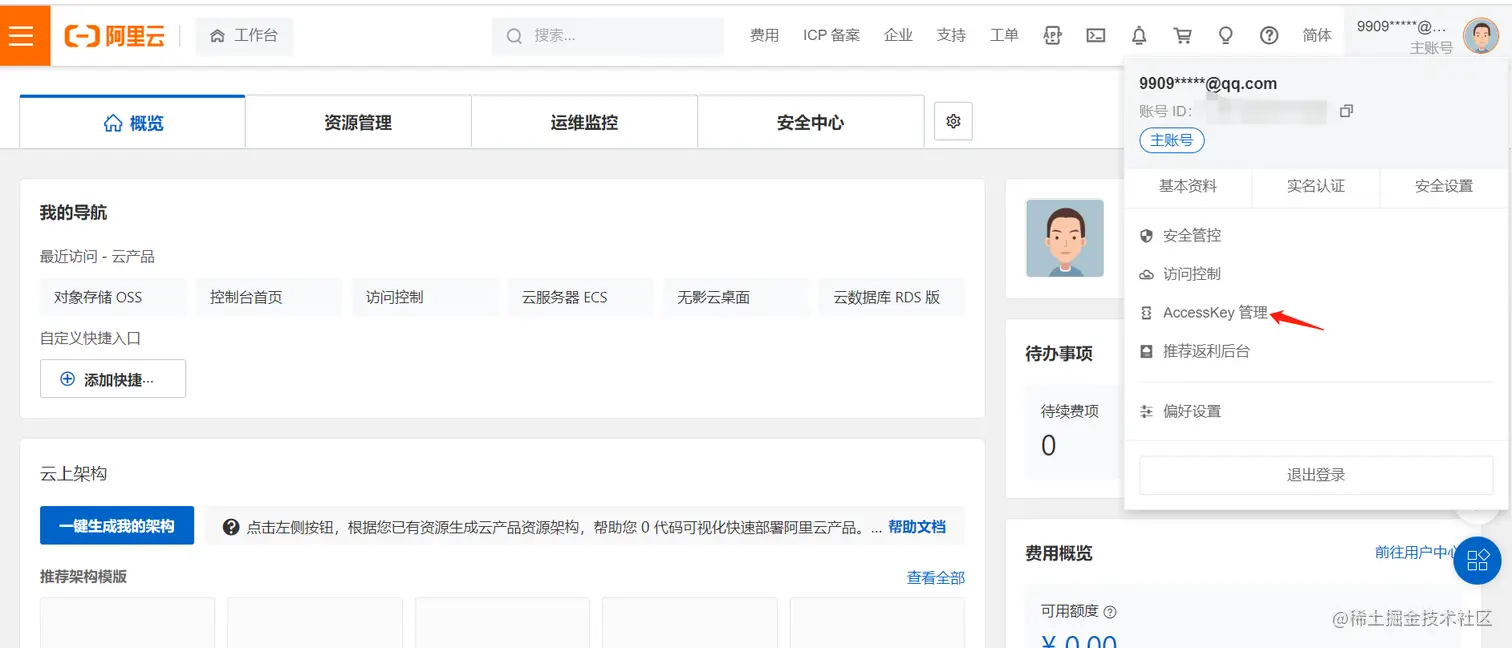The height and width of the screenshot is (648, 1512).
Task: Click the tab settings gear icon
Action: pyautogui.click(x=953, y=121)
